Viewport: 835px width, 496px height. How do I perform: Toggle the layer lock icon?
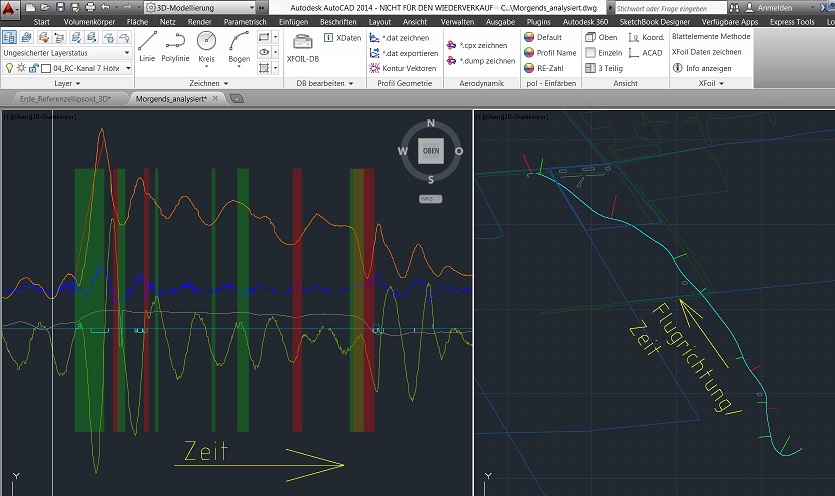click(33, 68)
